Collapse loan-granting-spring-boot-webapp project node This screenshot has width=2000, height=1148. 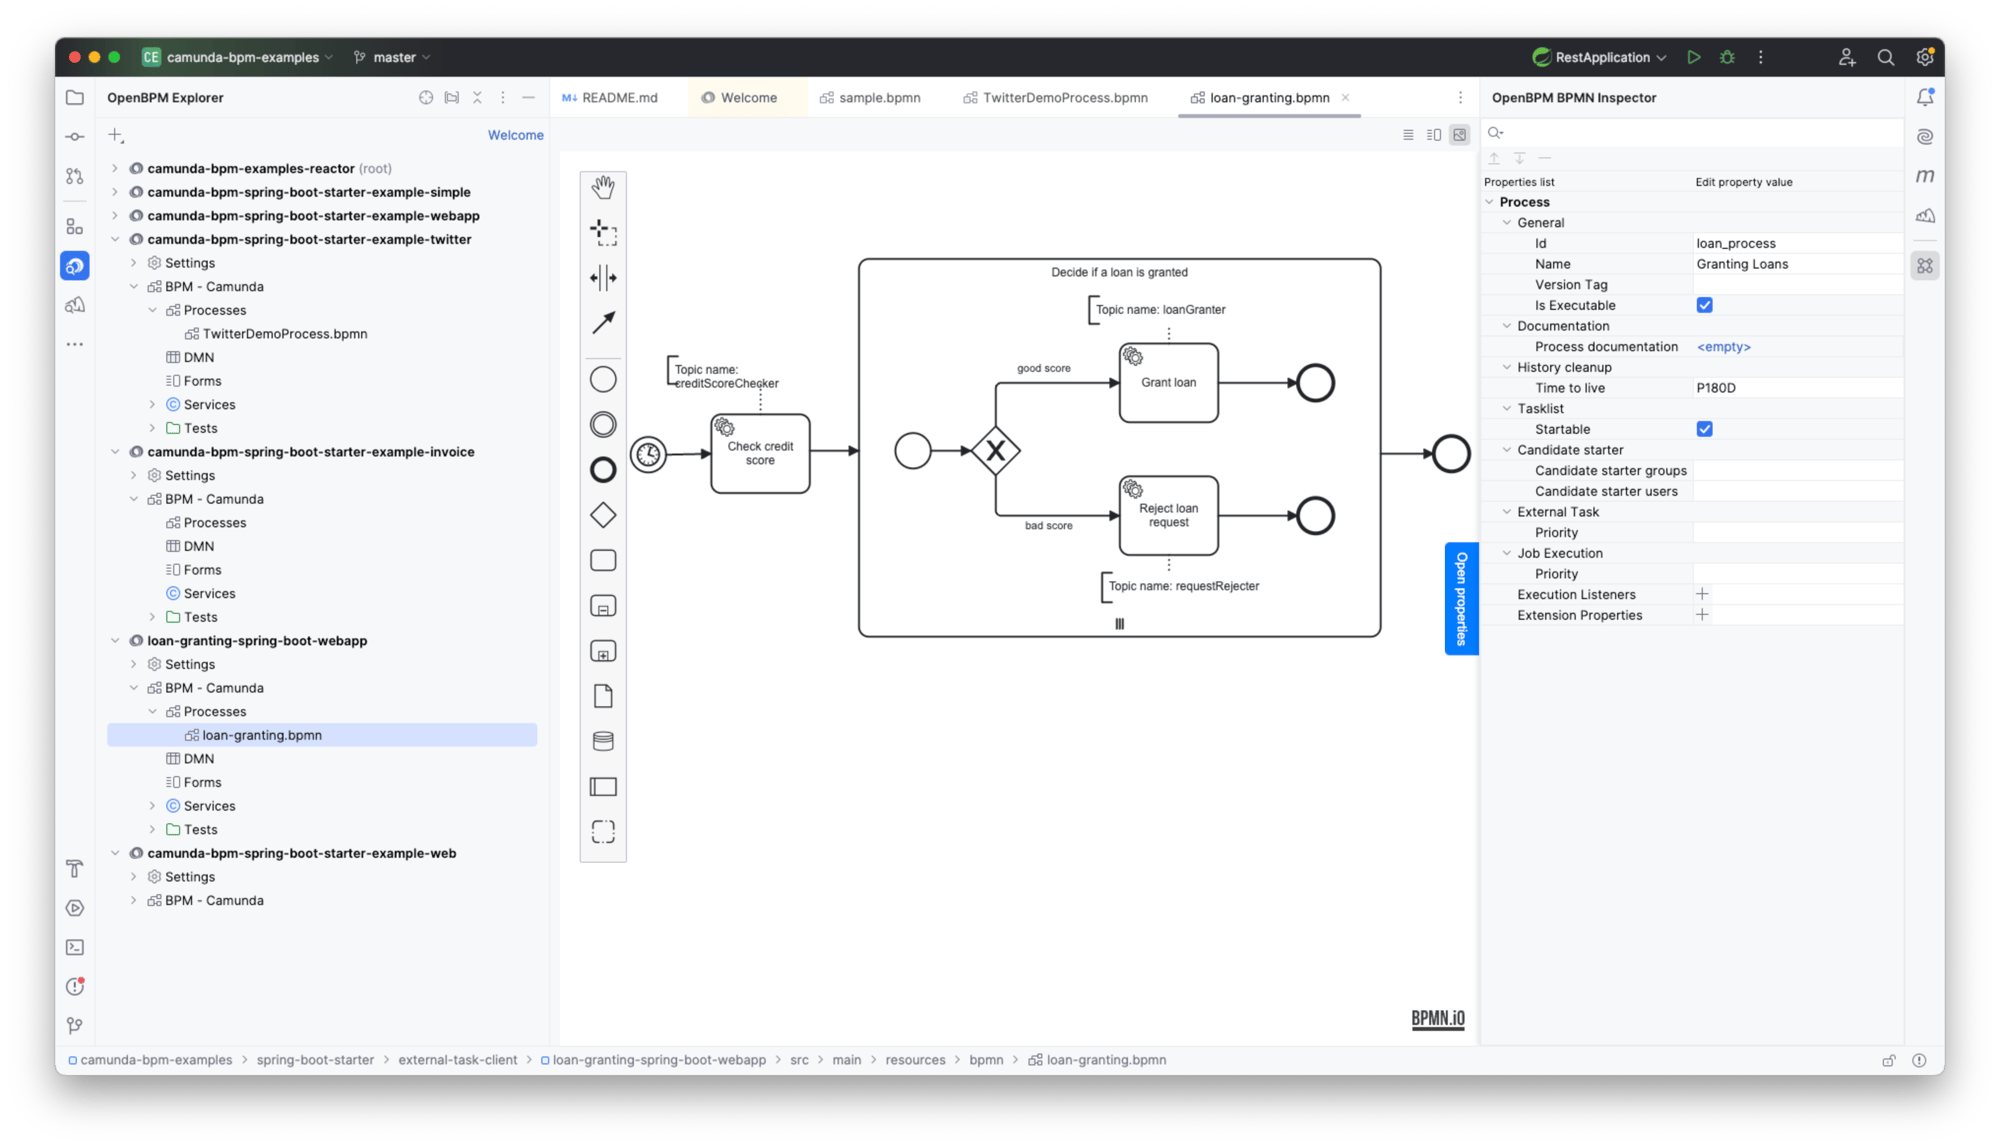(115, 641)
